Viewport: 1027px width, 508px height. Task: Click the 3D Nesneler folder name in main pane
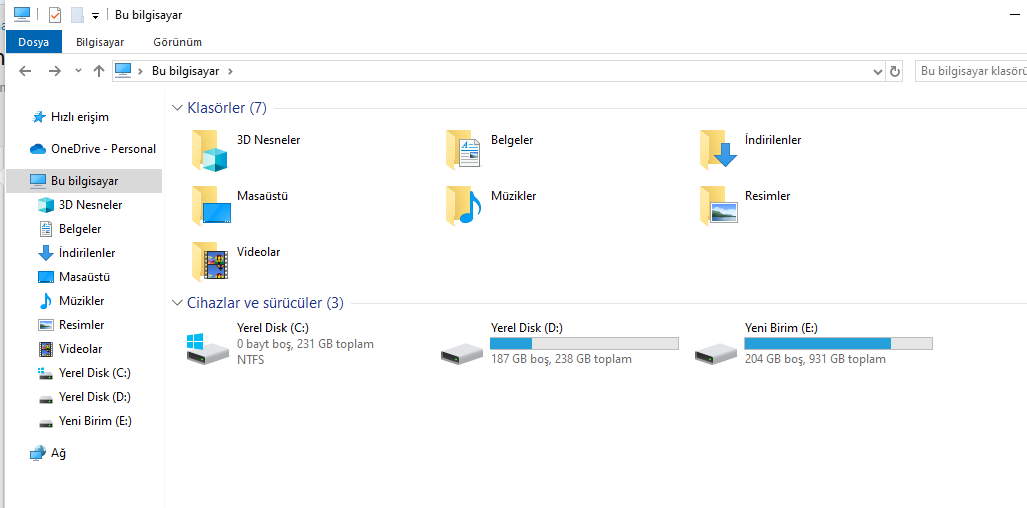(x=269, y=140)
